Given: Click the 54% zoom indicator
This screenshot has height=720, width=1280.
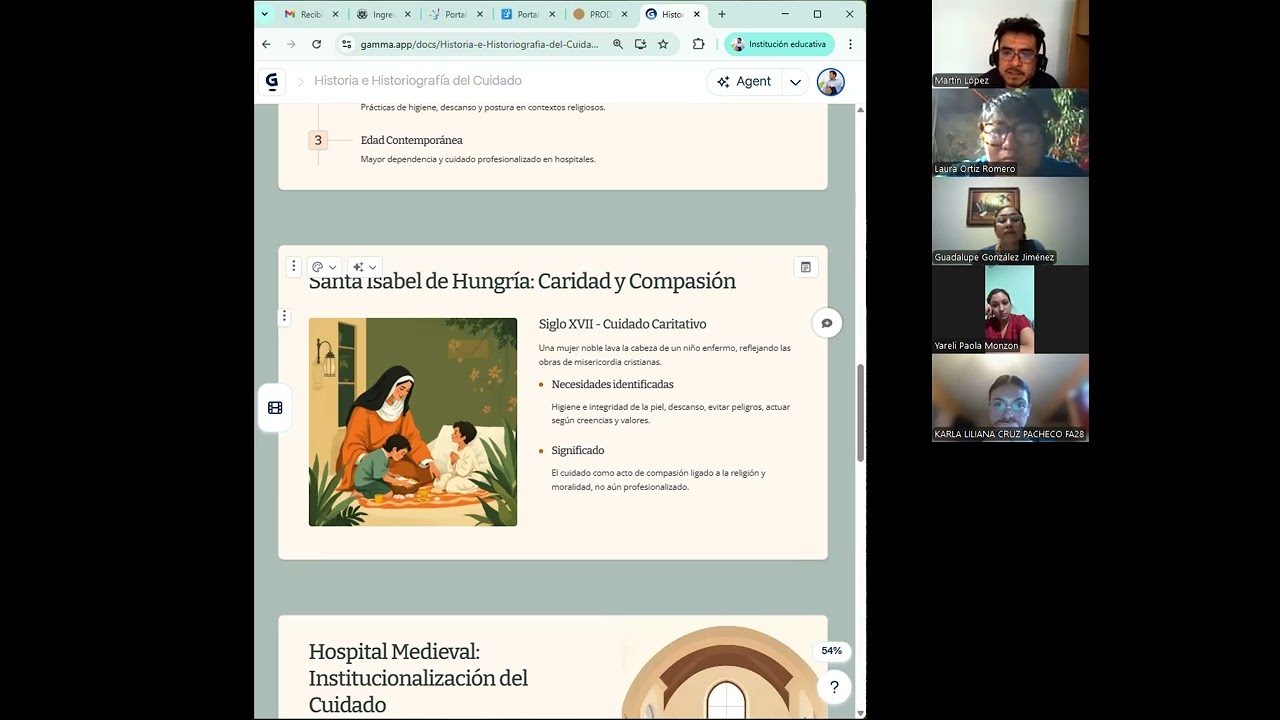Looking at the screenshot, I should (832, 651).
